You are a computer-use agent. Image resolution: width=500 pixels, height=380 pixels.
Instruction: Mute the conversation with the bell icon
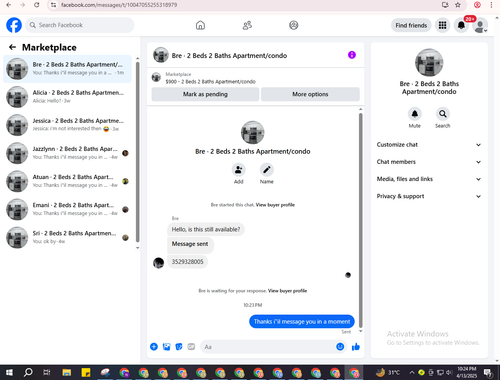pyautogui.click(x=415, y=114)
